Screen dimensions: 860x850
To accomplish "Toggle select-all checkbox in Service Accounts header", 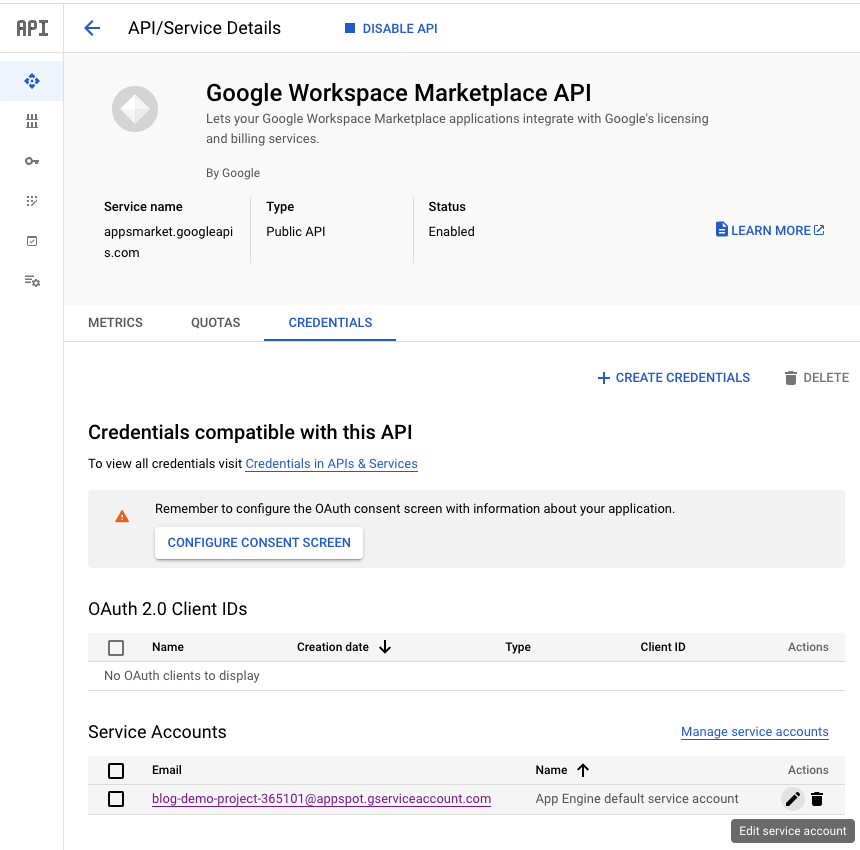I will tap(116, 770).
